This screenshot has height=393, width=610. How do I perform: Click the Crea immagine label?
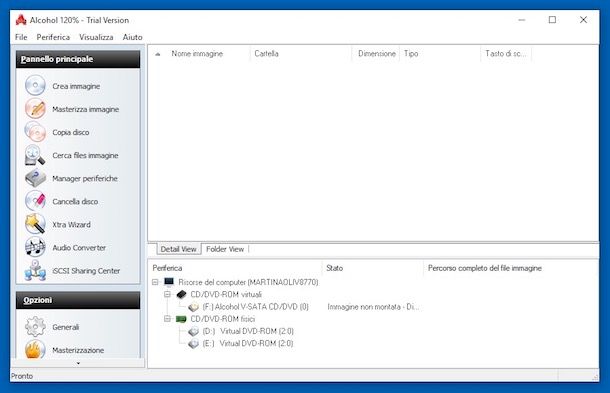coord(76,86)
